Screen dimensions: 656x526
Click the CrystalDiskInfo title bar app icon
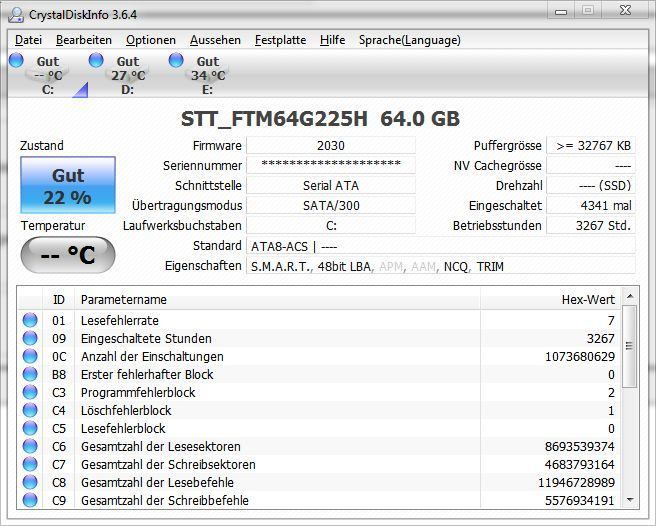click(16, 15)
